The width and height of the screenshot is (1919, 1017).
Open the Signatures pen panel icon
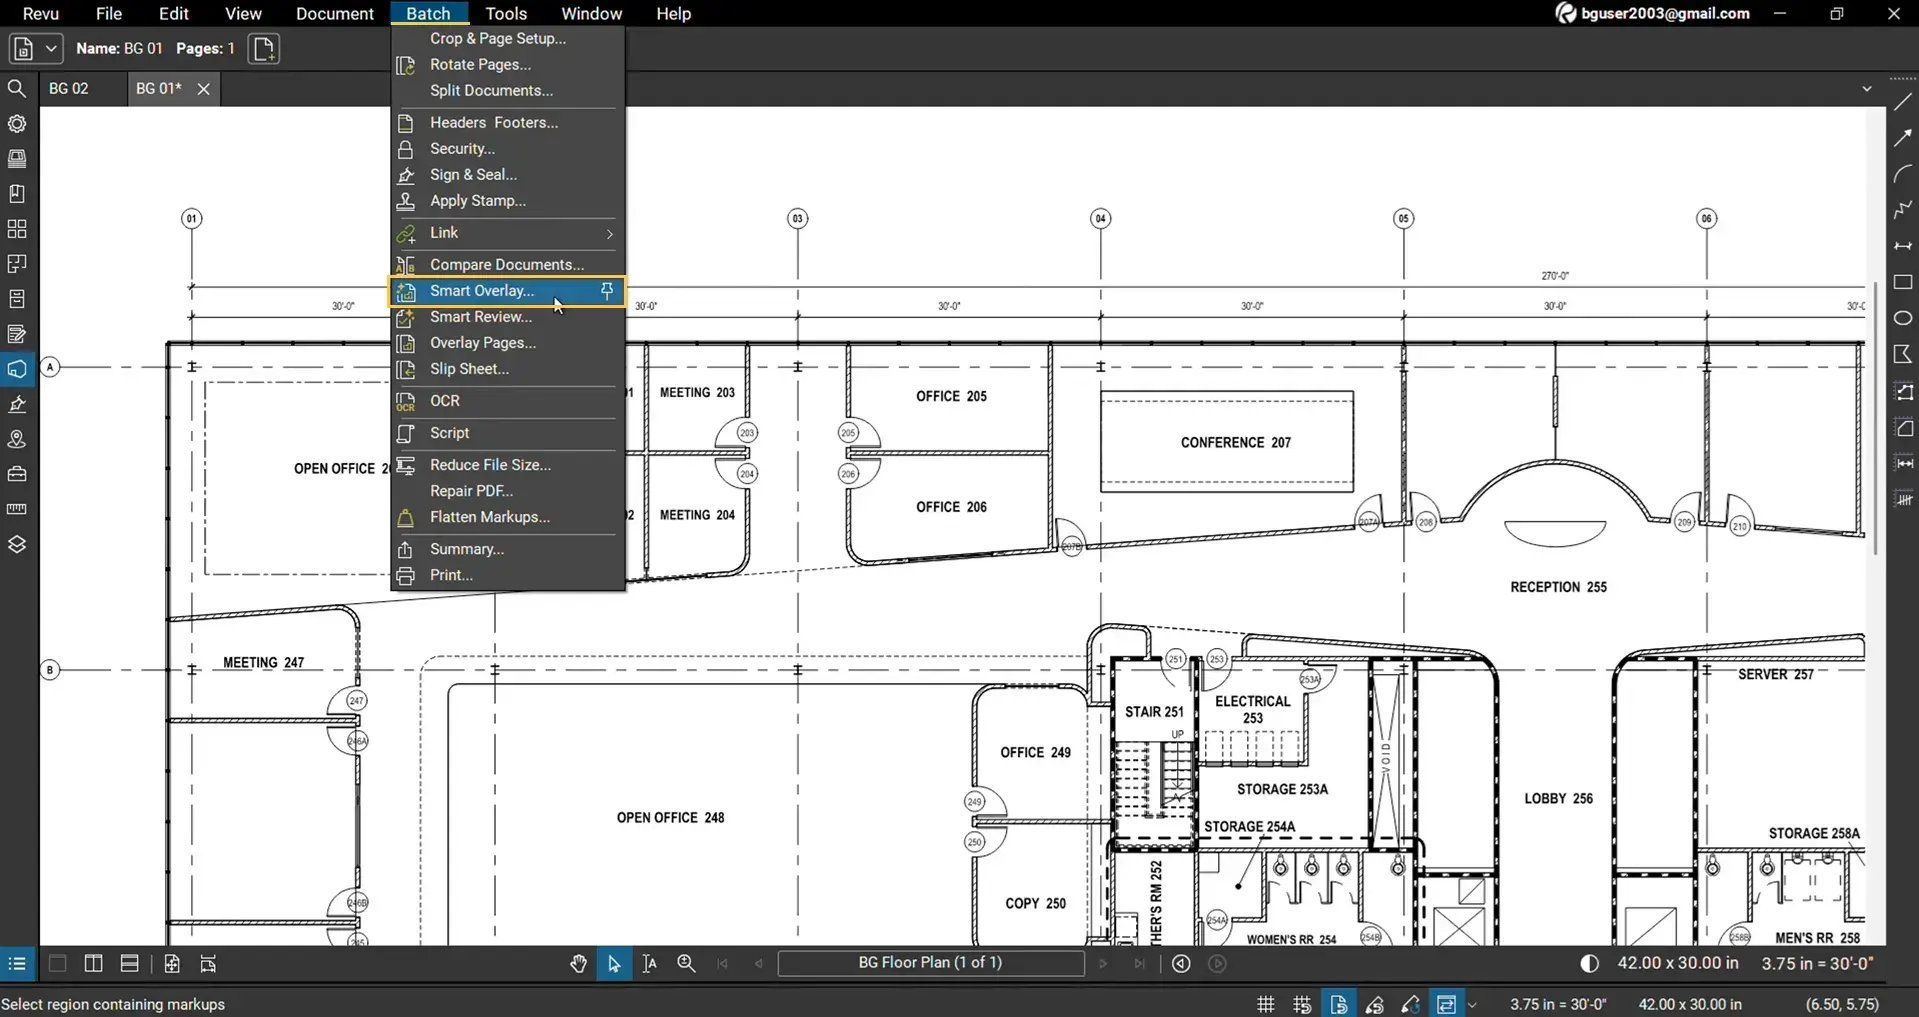pyautogui.click(x=17, y=404)
